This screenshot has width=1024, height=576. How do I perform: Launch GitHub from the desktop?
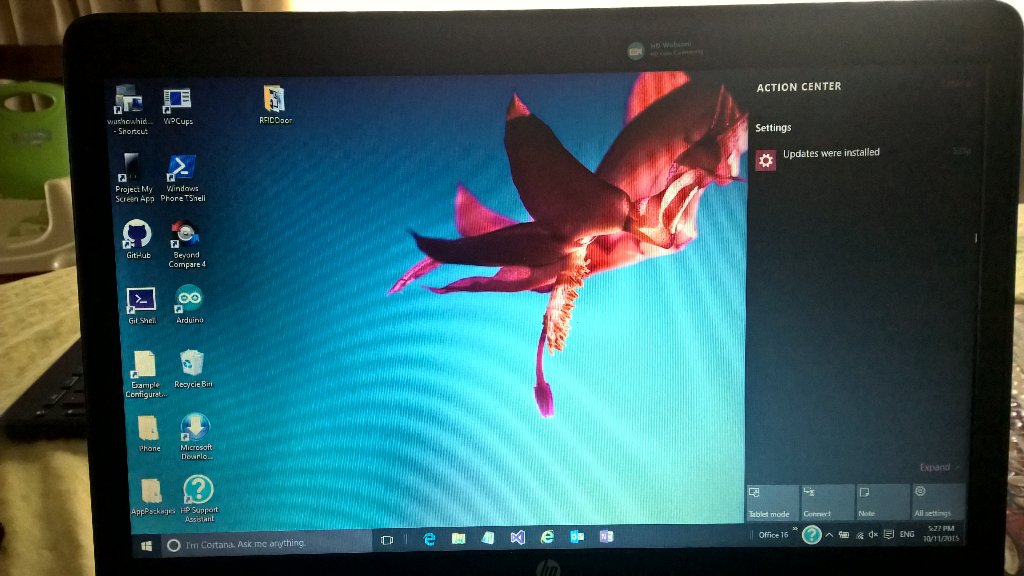coord(137,238)
